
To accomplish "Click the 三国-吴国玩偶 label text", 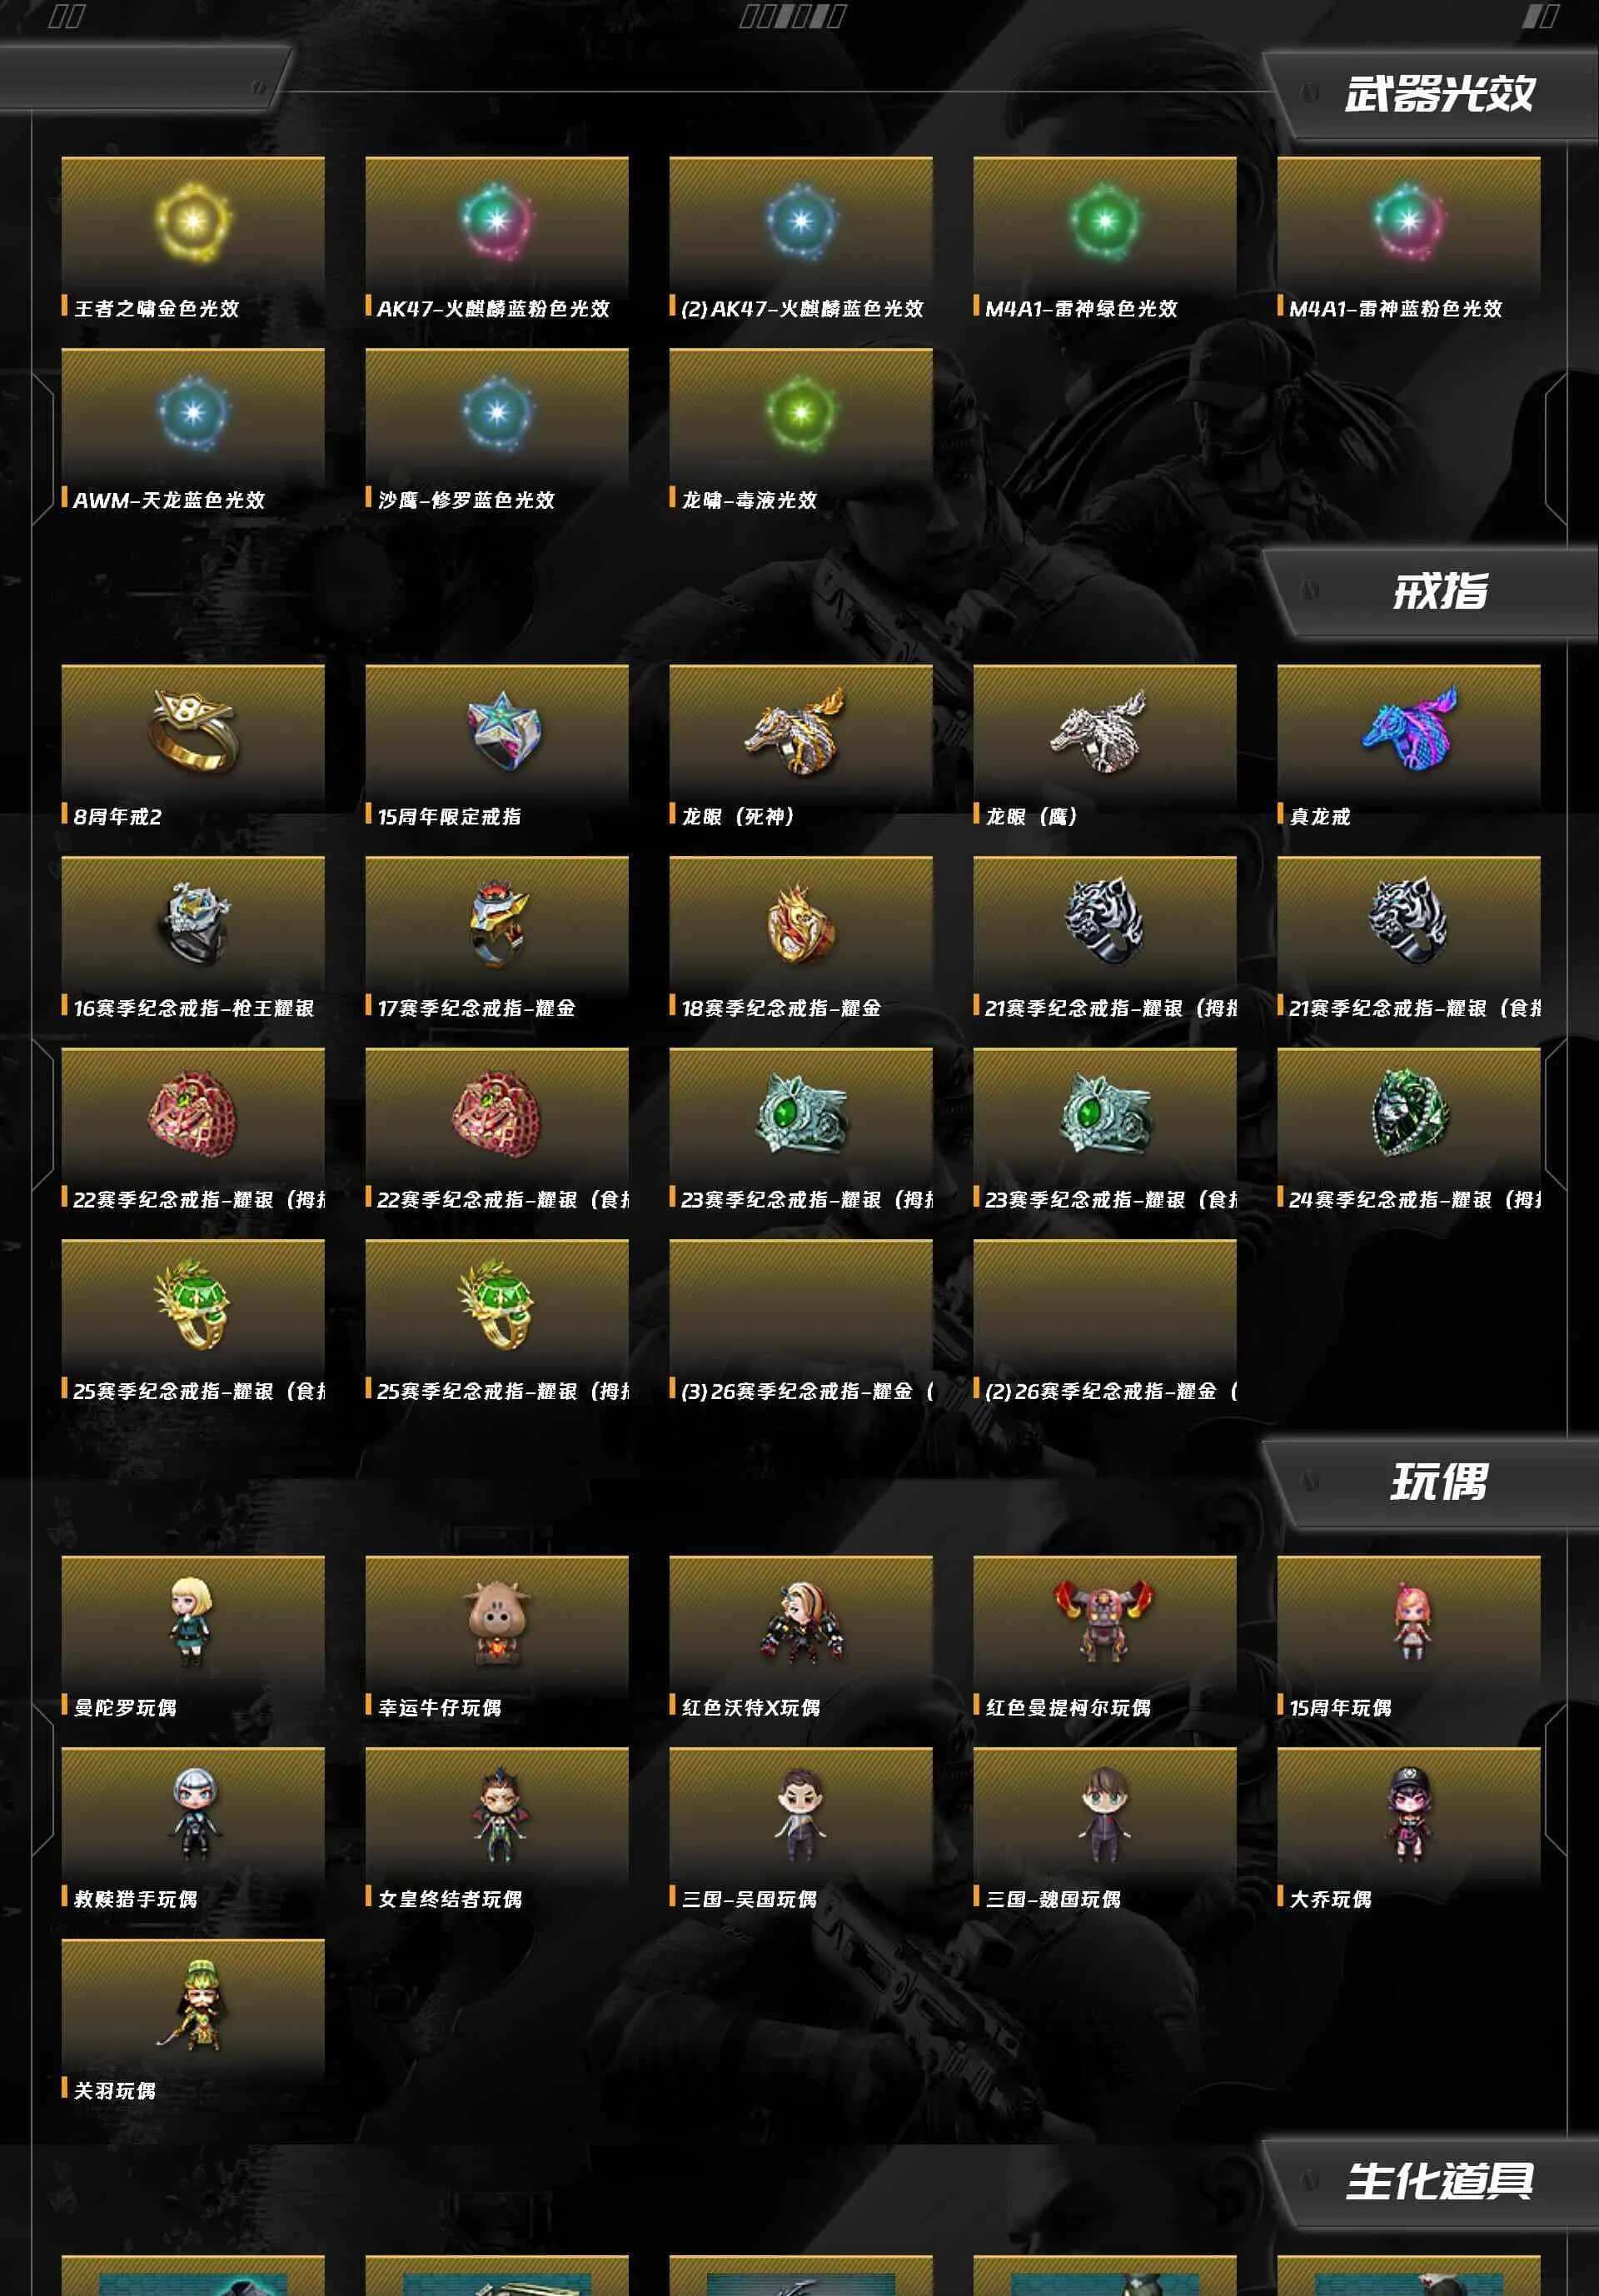I will (x=749, y=1898).
